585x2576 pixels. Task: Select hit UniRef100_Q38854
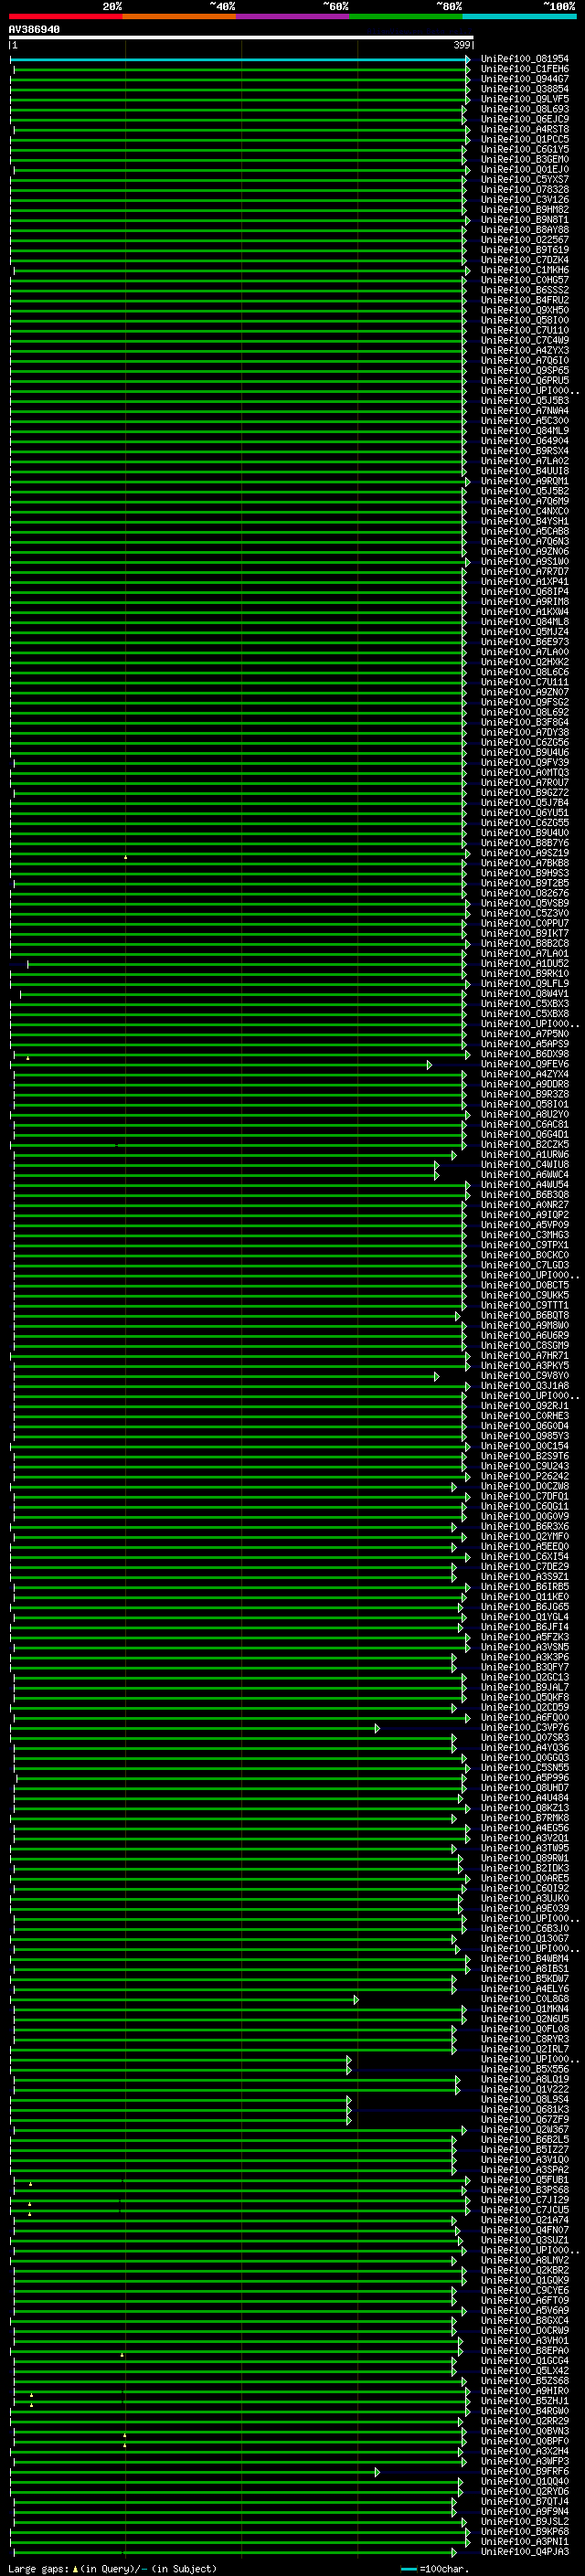(x=524, y=89)
